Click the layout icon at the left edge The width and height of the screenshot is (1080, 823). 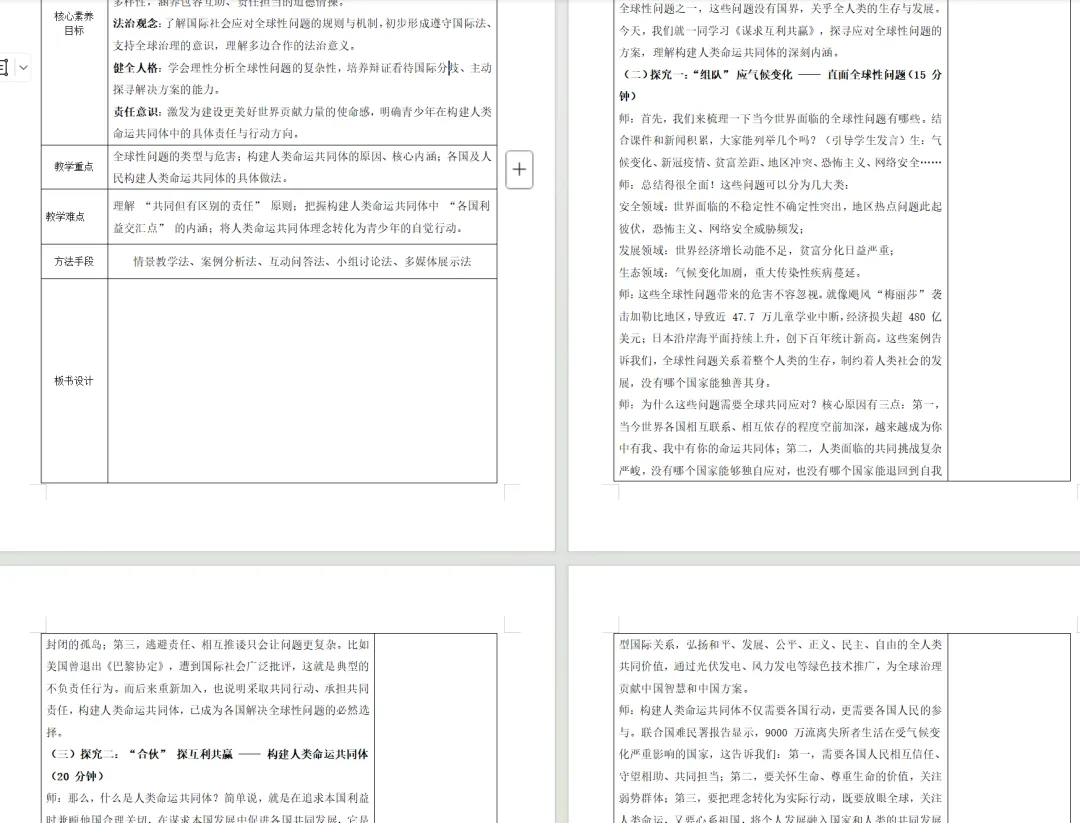tap(3, 67)
